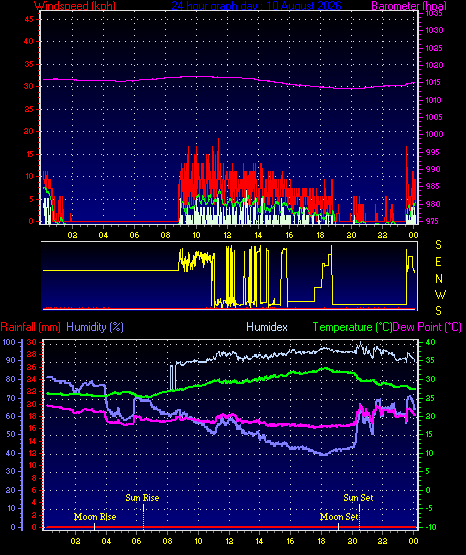Image resolution: width=466 pixels, height=555 pixels.
Task: Click the Temperature (°C) legend label
Action: click(x=352, y=327)
